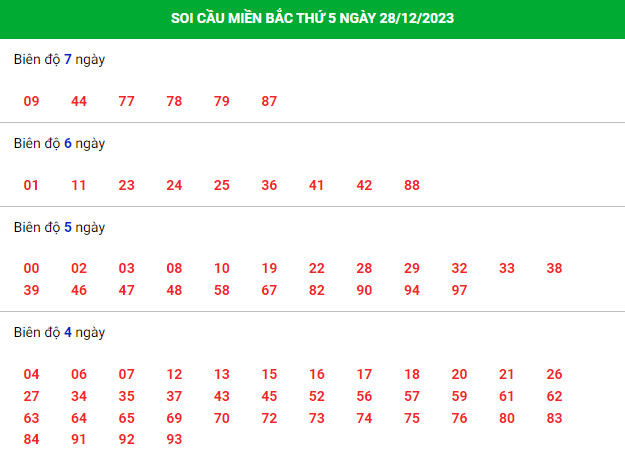
Task: Click number 88 under Biên độ 6 ngày
Action: coord(412,185)
